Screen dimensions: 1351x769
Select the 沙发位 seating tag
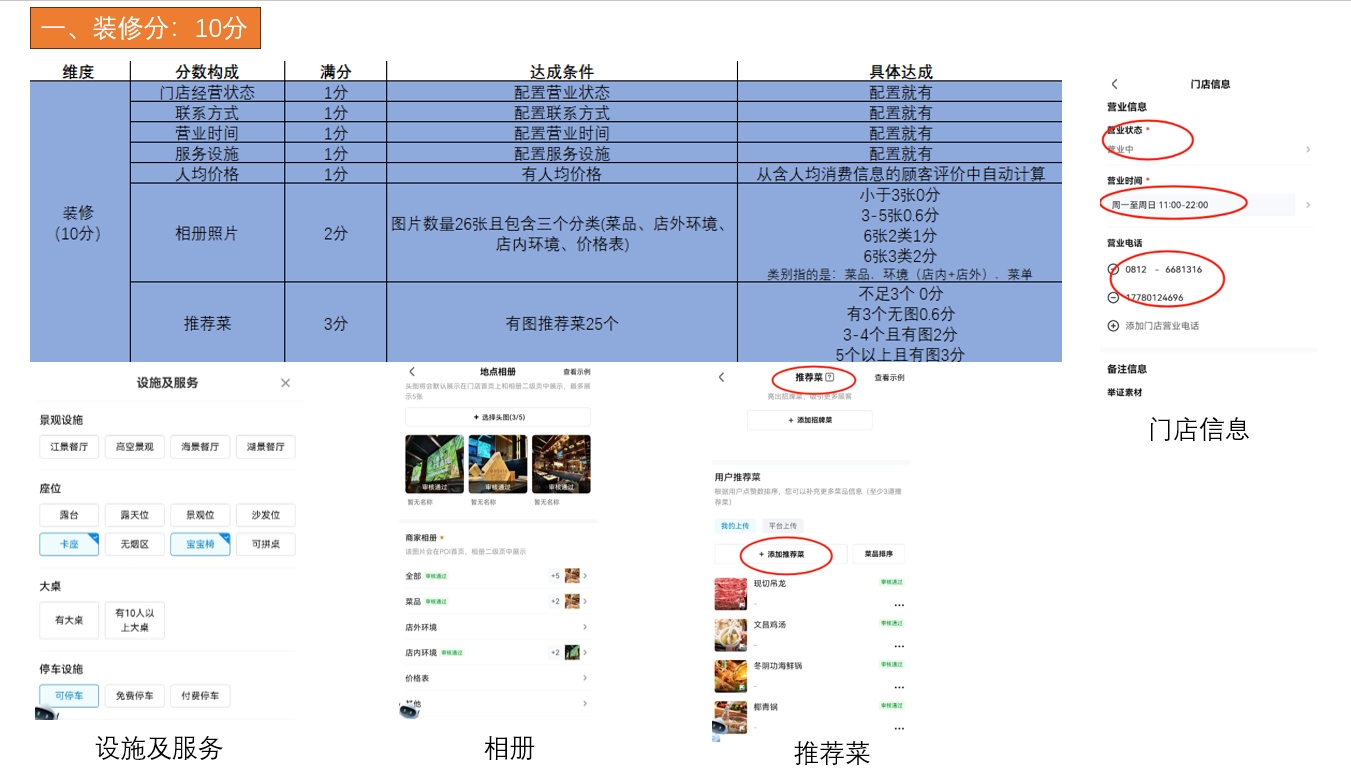[x=266, y=515]
